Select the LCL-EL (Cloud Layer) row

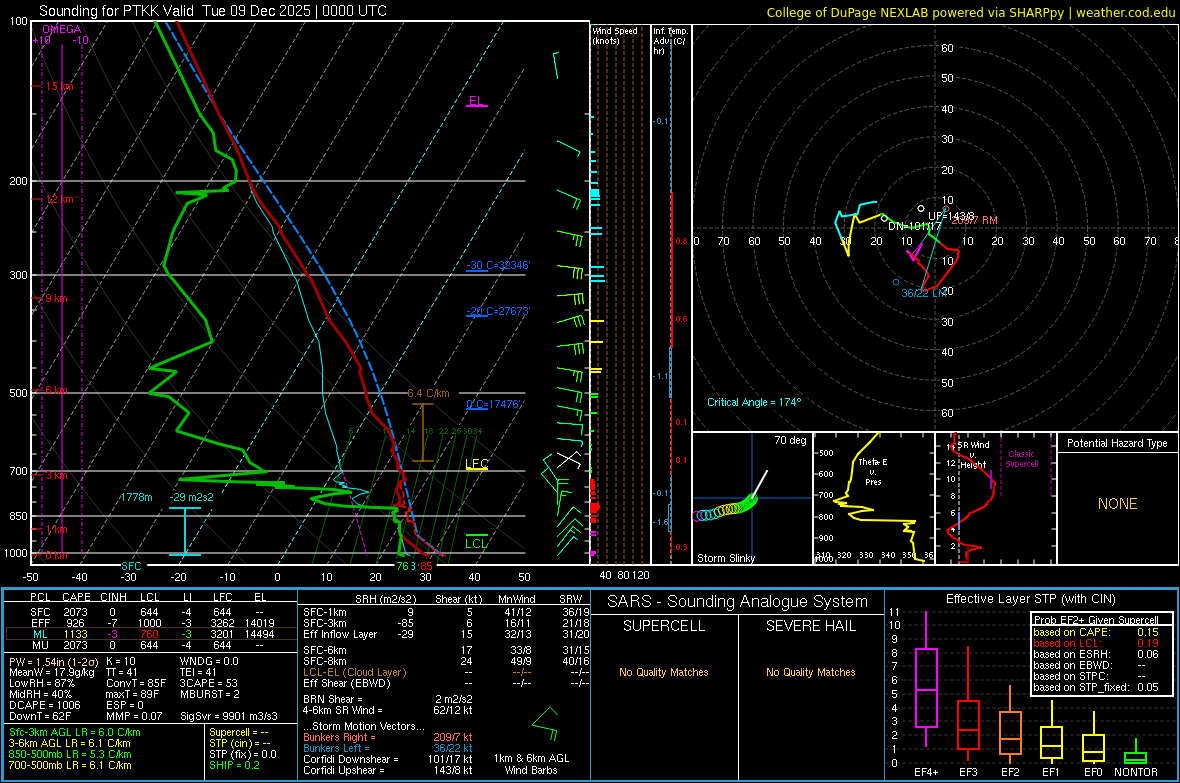446,672
